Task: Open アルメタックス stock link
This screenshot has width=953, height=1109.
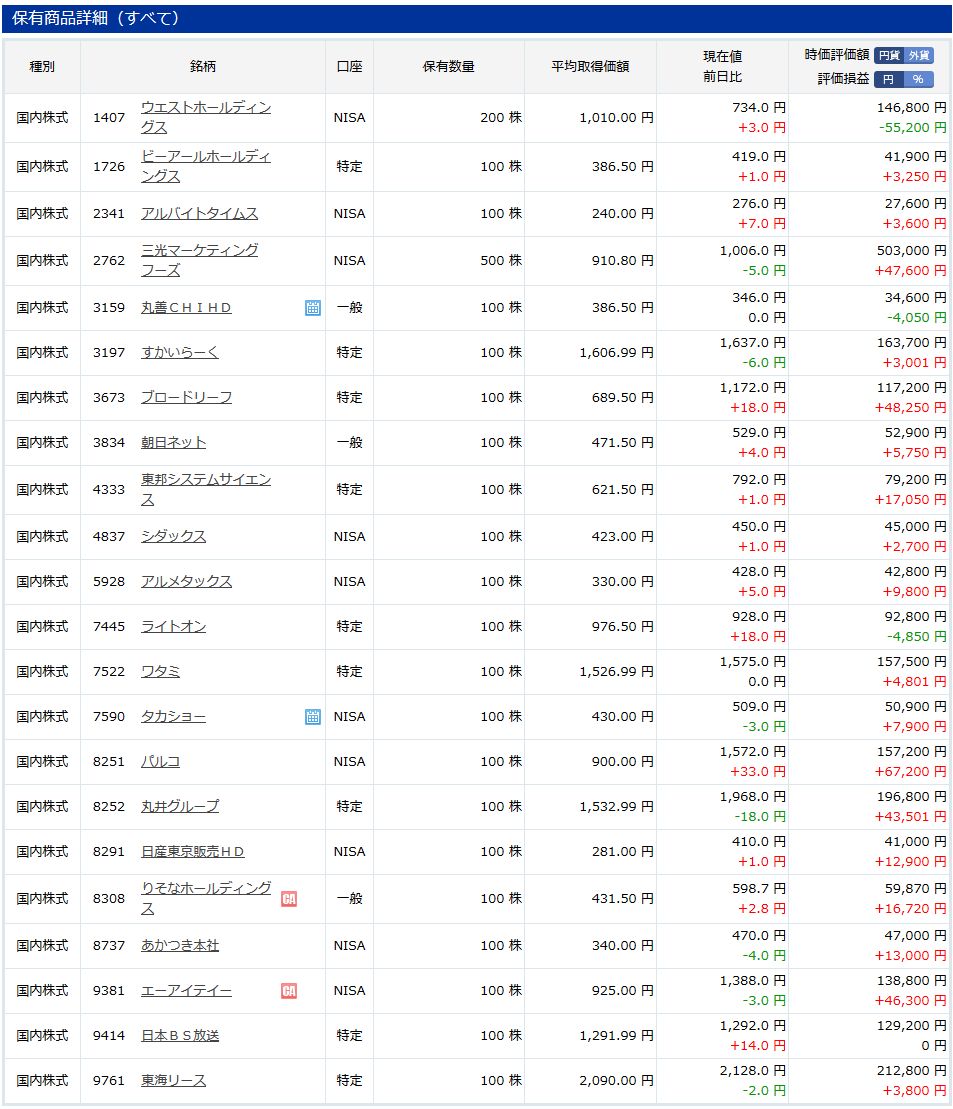Action: (186, 581)
